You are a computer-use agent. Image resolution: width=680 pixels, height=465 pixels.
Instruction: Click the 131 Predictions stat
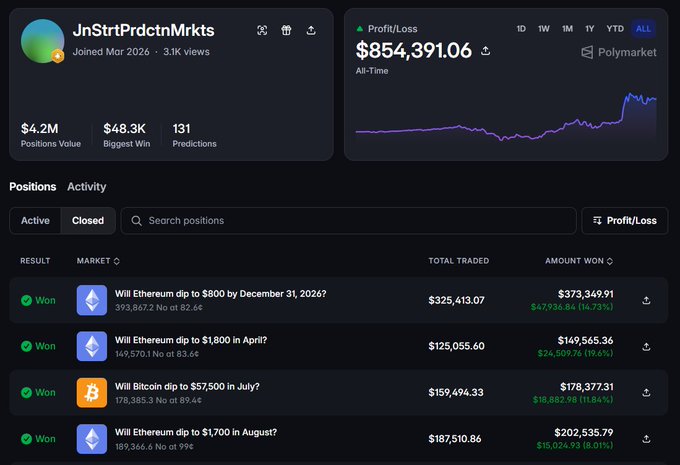tap(194, 135)
